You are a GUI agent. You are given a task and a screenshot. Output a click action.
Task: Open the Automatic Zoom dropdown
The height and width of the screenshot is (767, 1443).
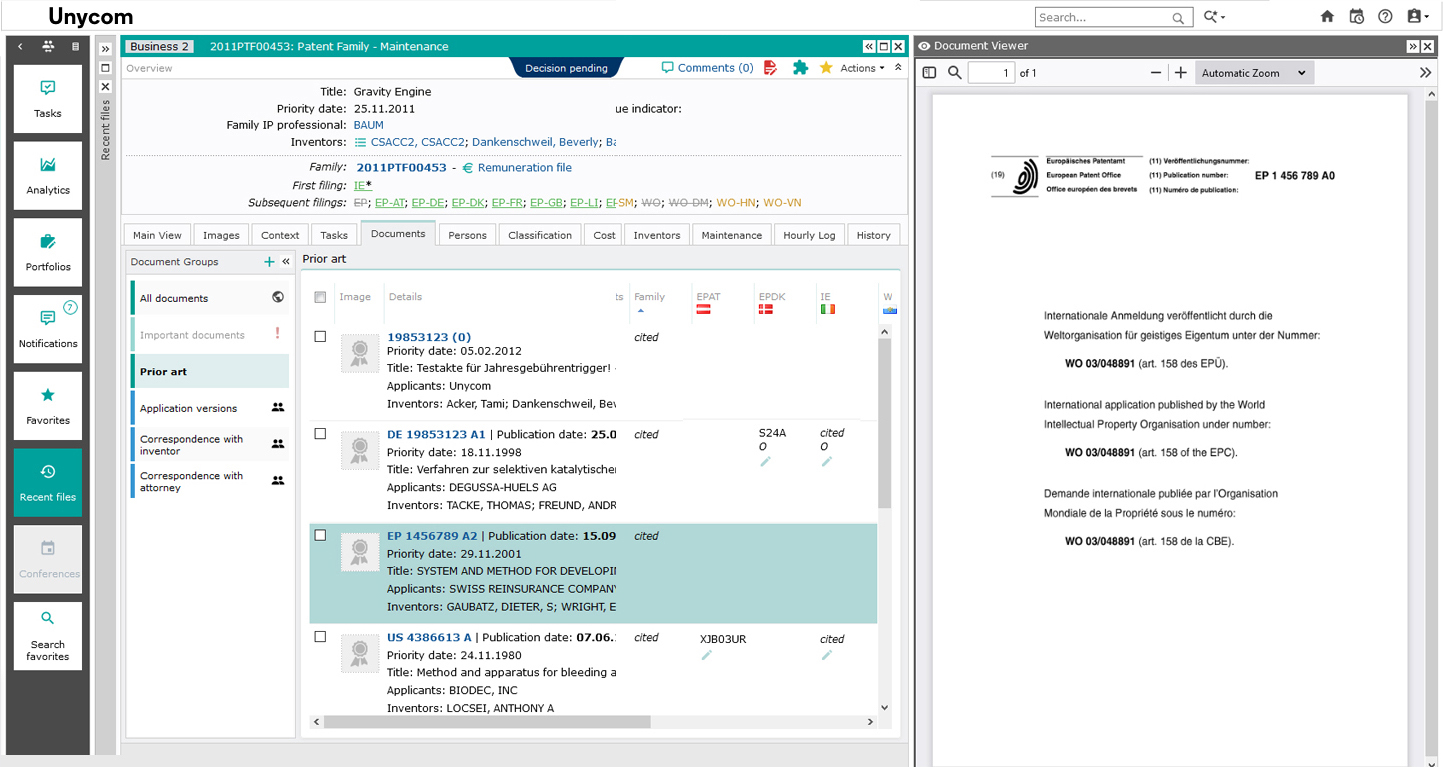[1253, 73]
